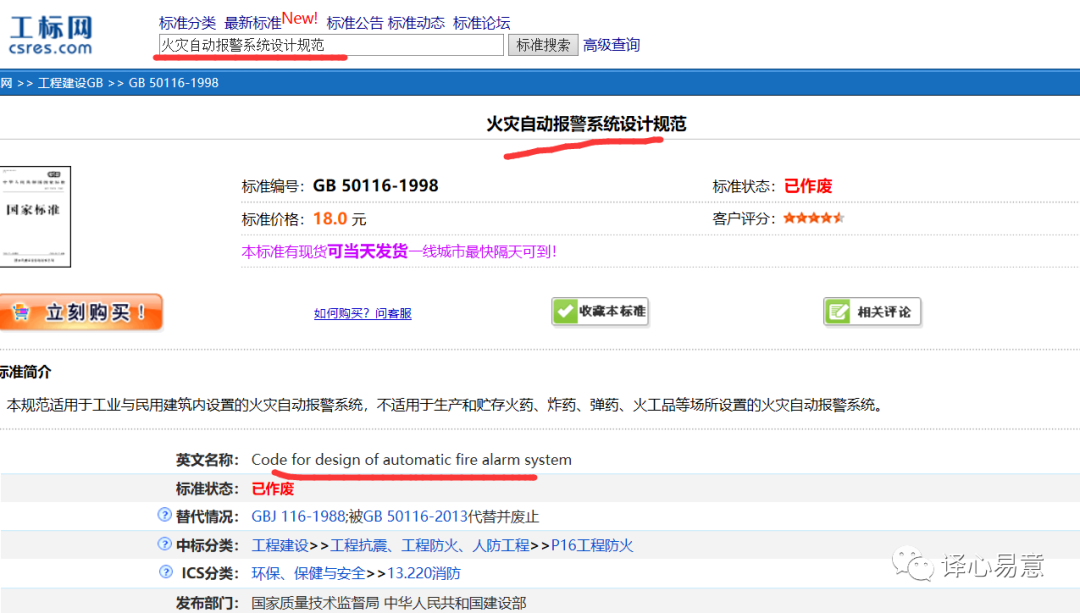Screen dimensions: 1080x613
Task: Open 相关评论 related comments
Action: (872, 312)
